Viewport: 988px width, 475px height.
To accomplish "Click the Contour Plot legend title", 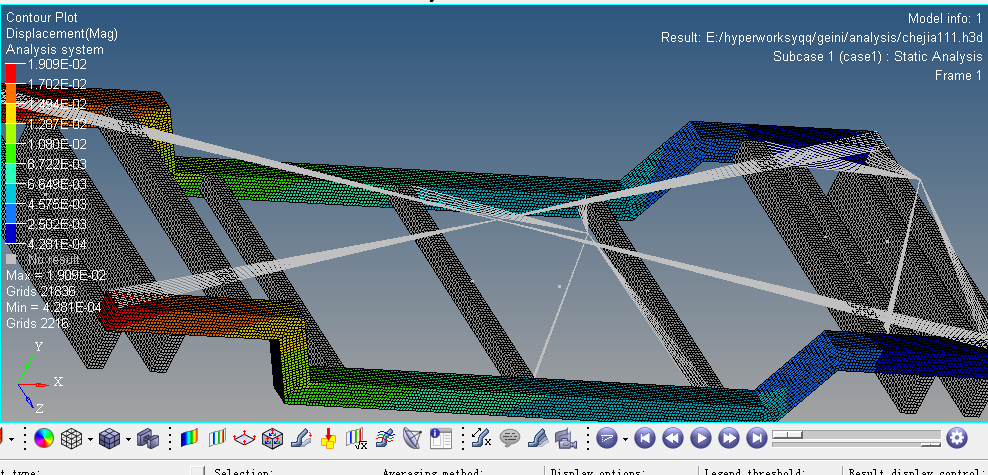I will 42,18.
